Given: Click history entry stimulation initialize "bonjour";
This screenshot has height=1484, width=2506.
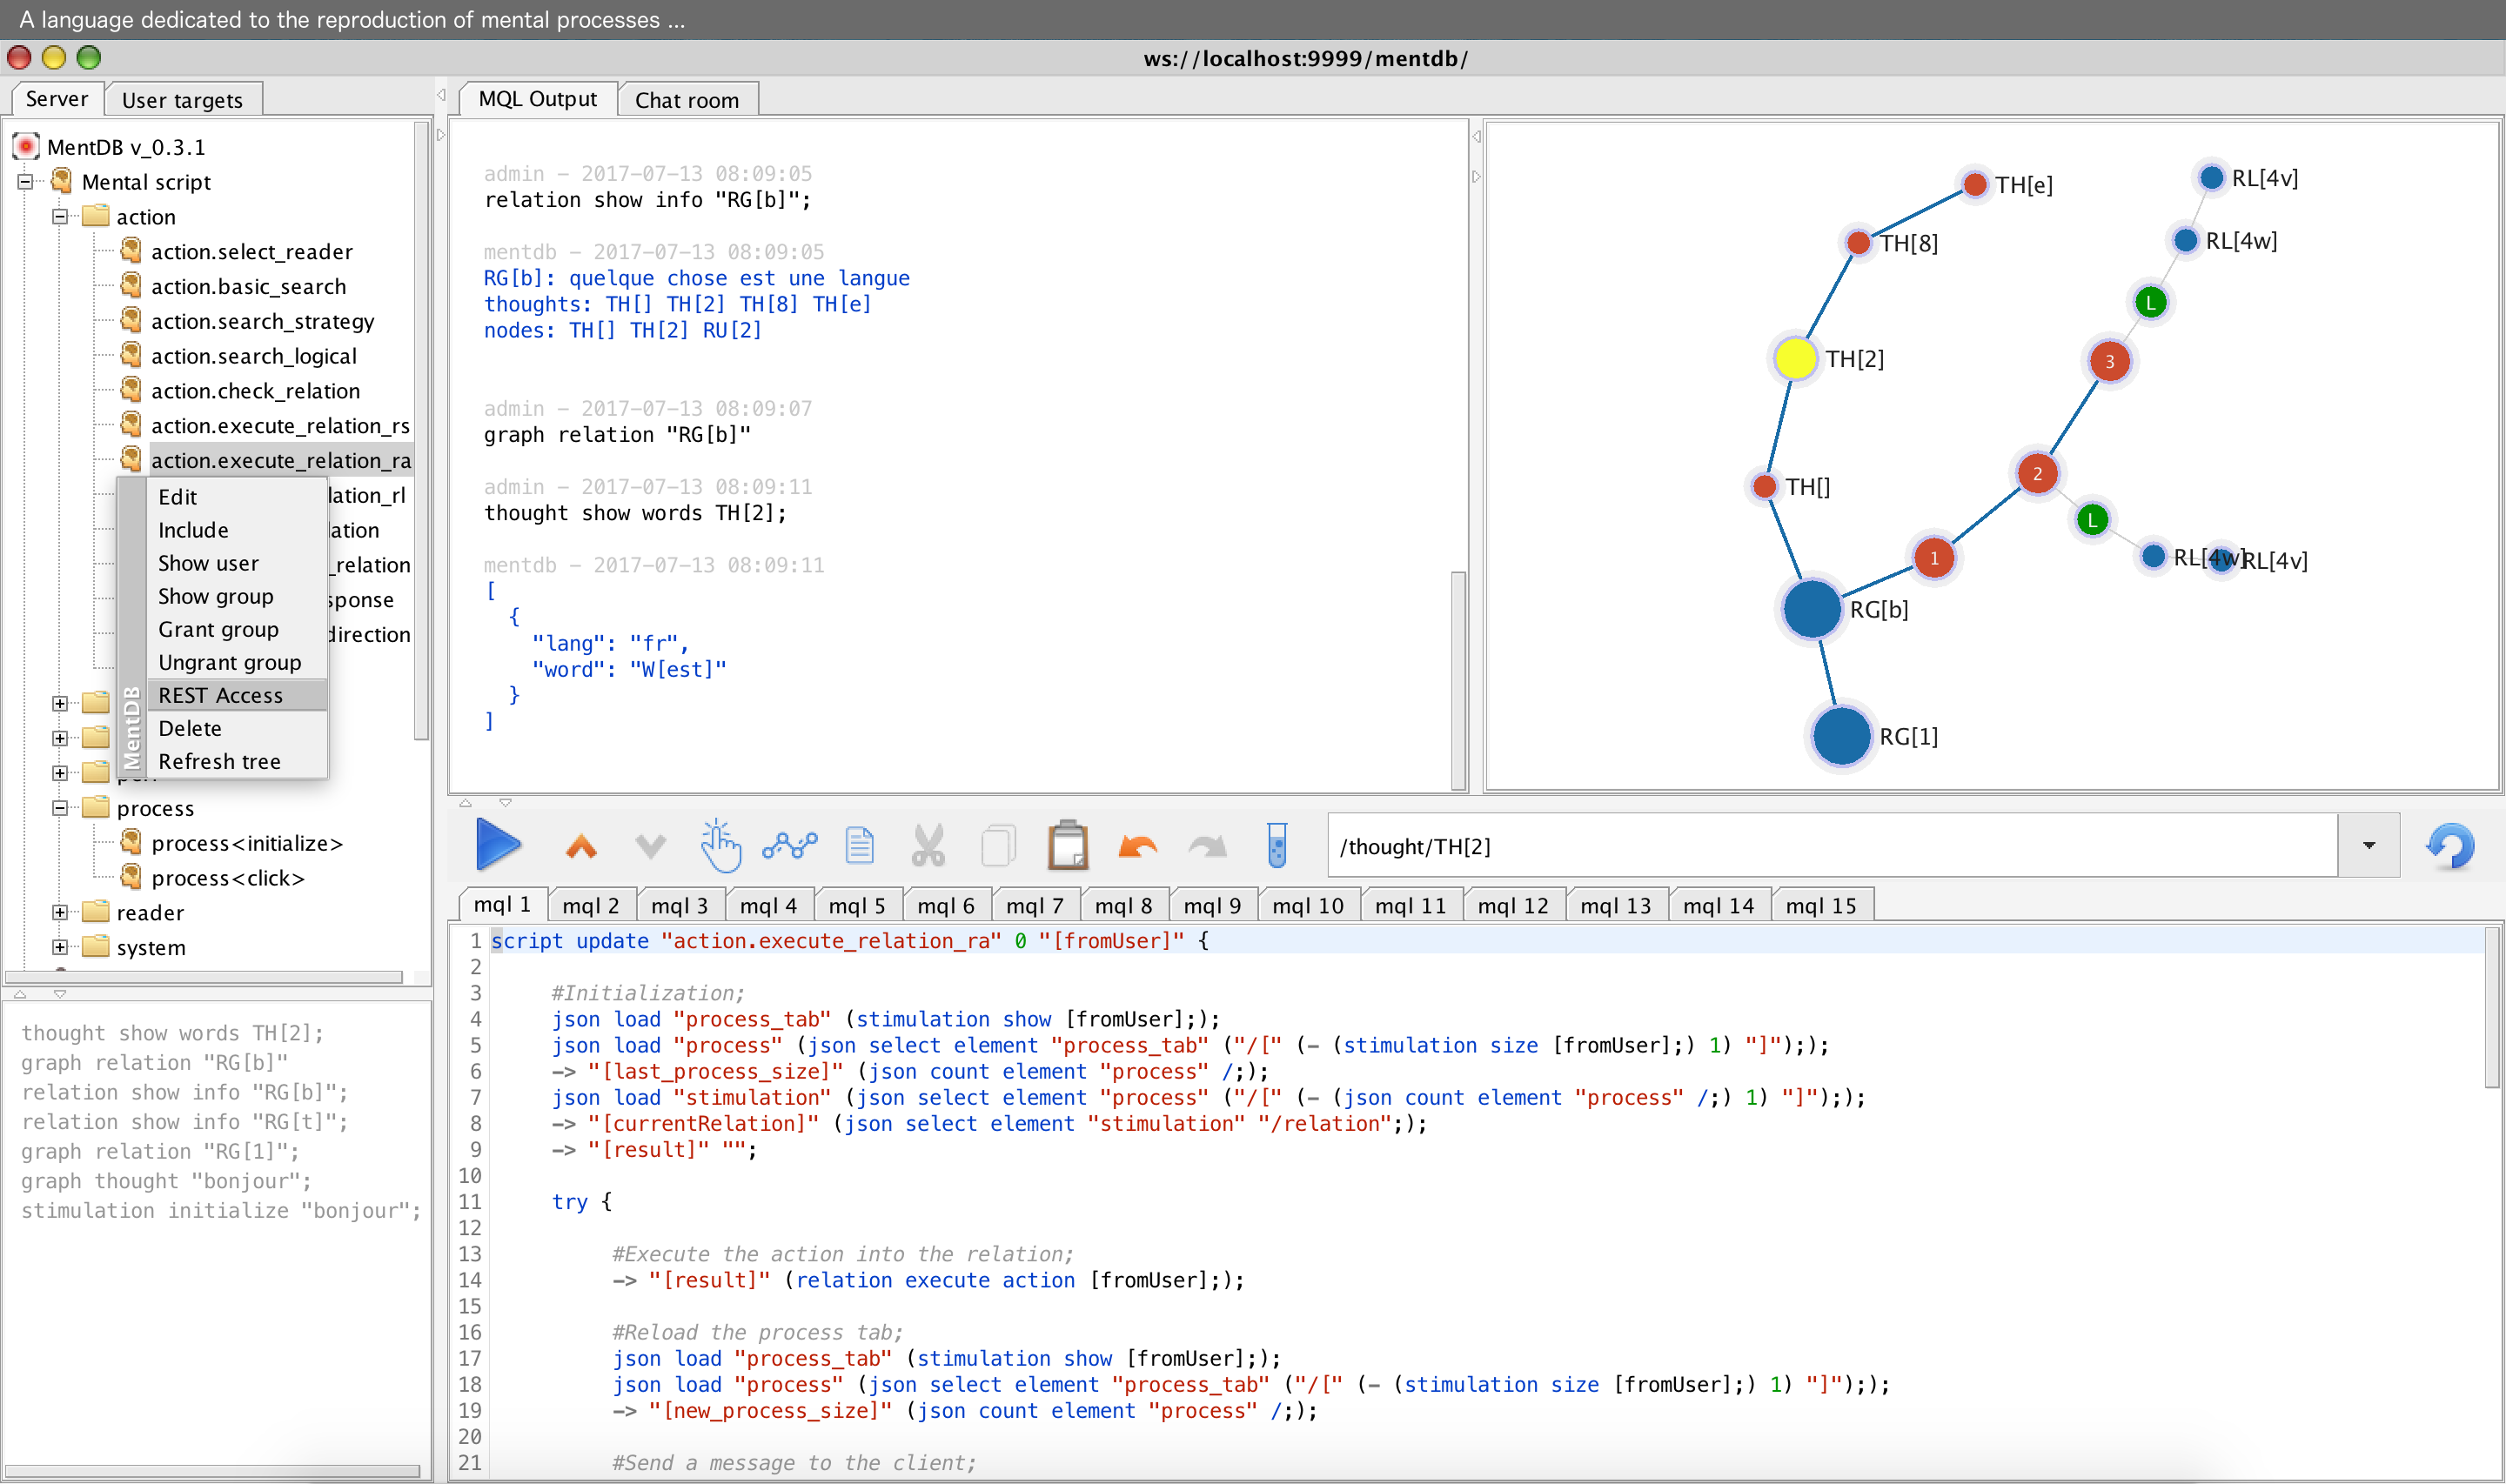Looking at the screenshot, I should (x=221, y=1210).
